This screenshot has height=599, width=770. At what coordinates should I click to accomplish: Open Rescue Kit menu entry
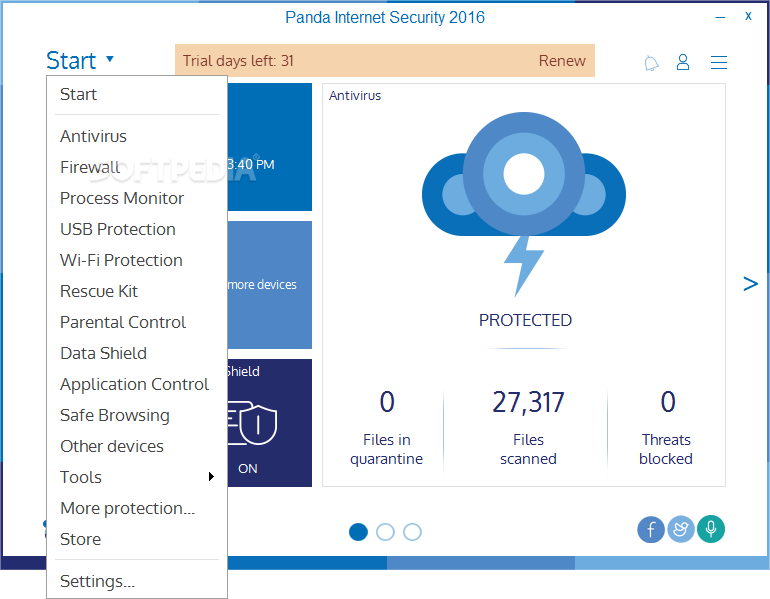click(x=137, y=291)
